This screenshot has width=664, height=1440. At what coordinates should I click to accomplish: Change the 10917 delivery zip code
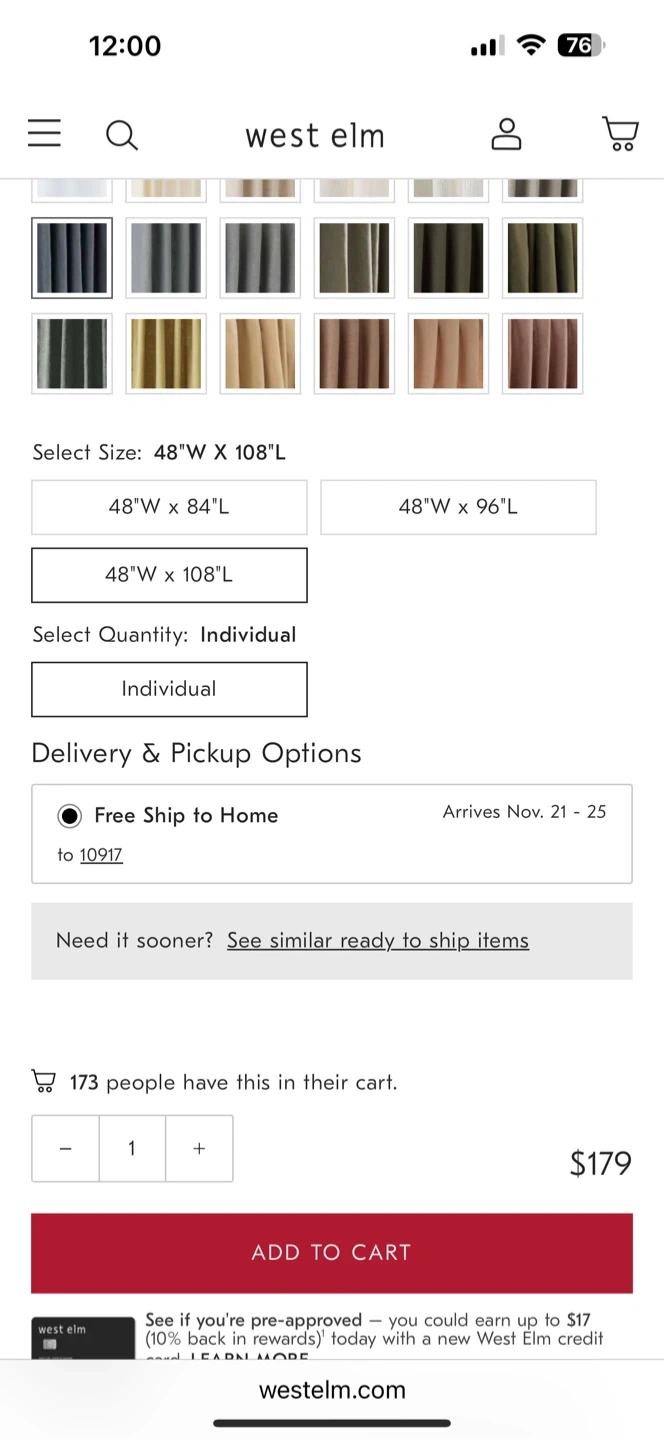(x=101, y=855)
